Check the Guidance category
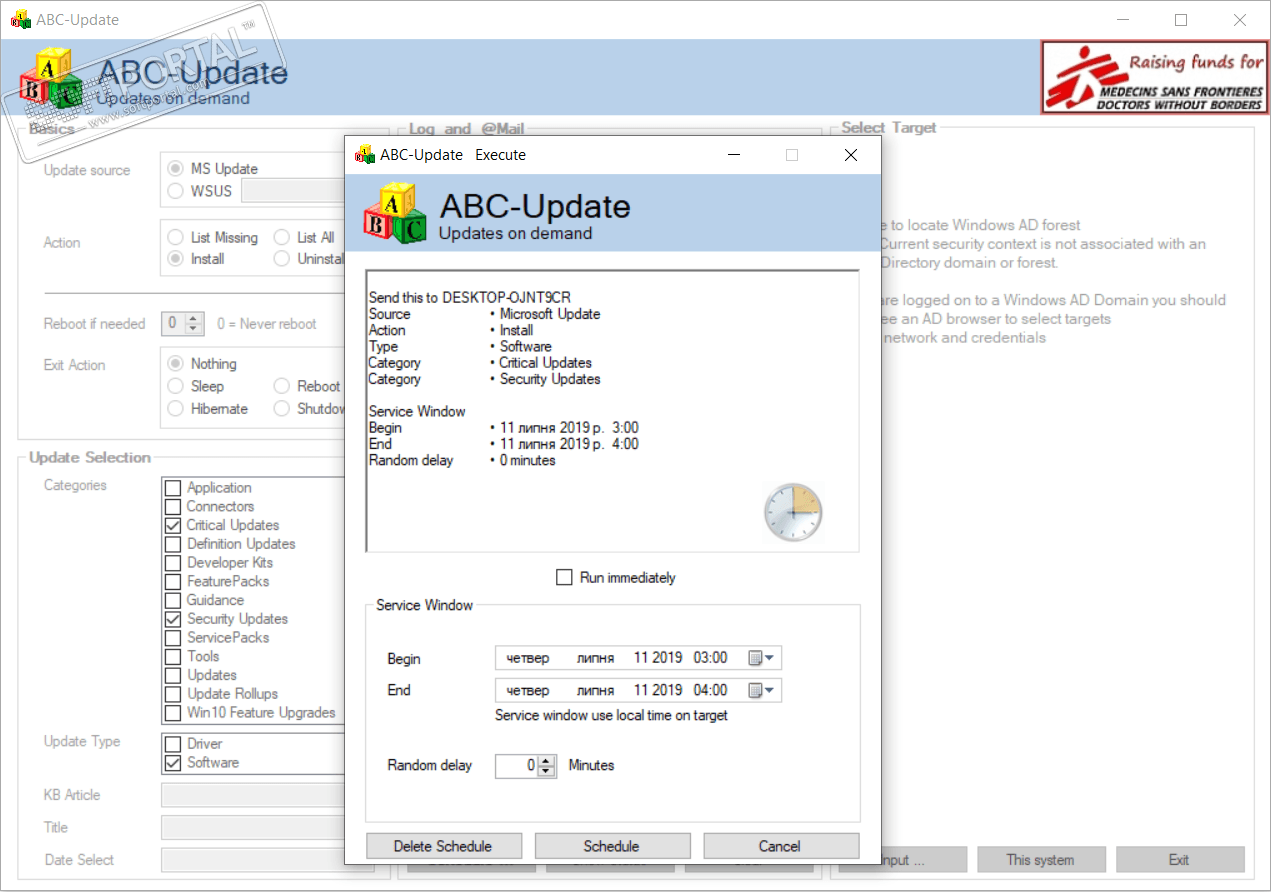This screenshot has height=892, width=1271. [x=173, y=600]
